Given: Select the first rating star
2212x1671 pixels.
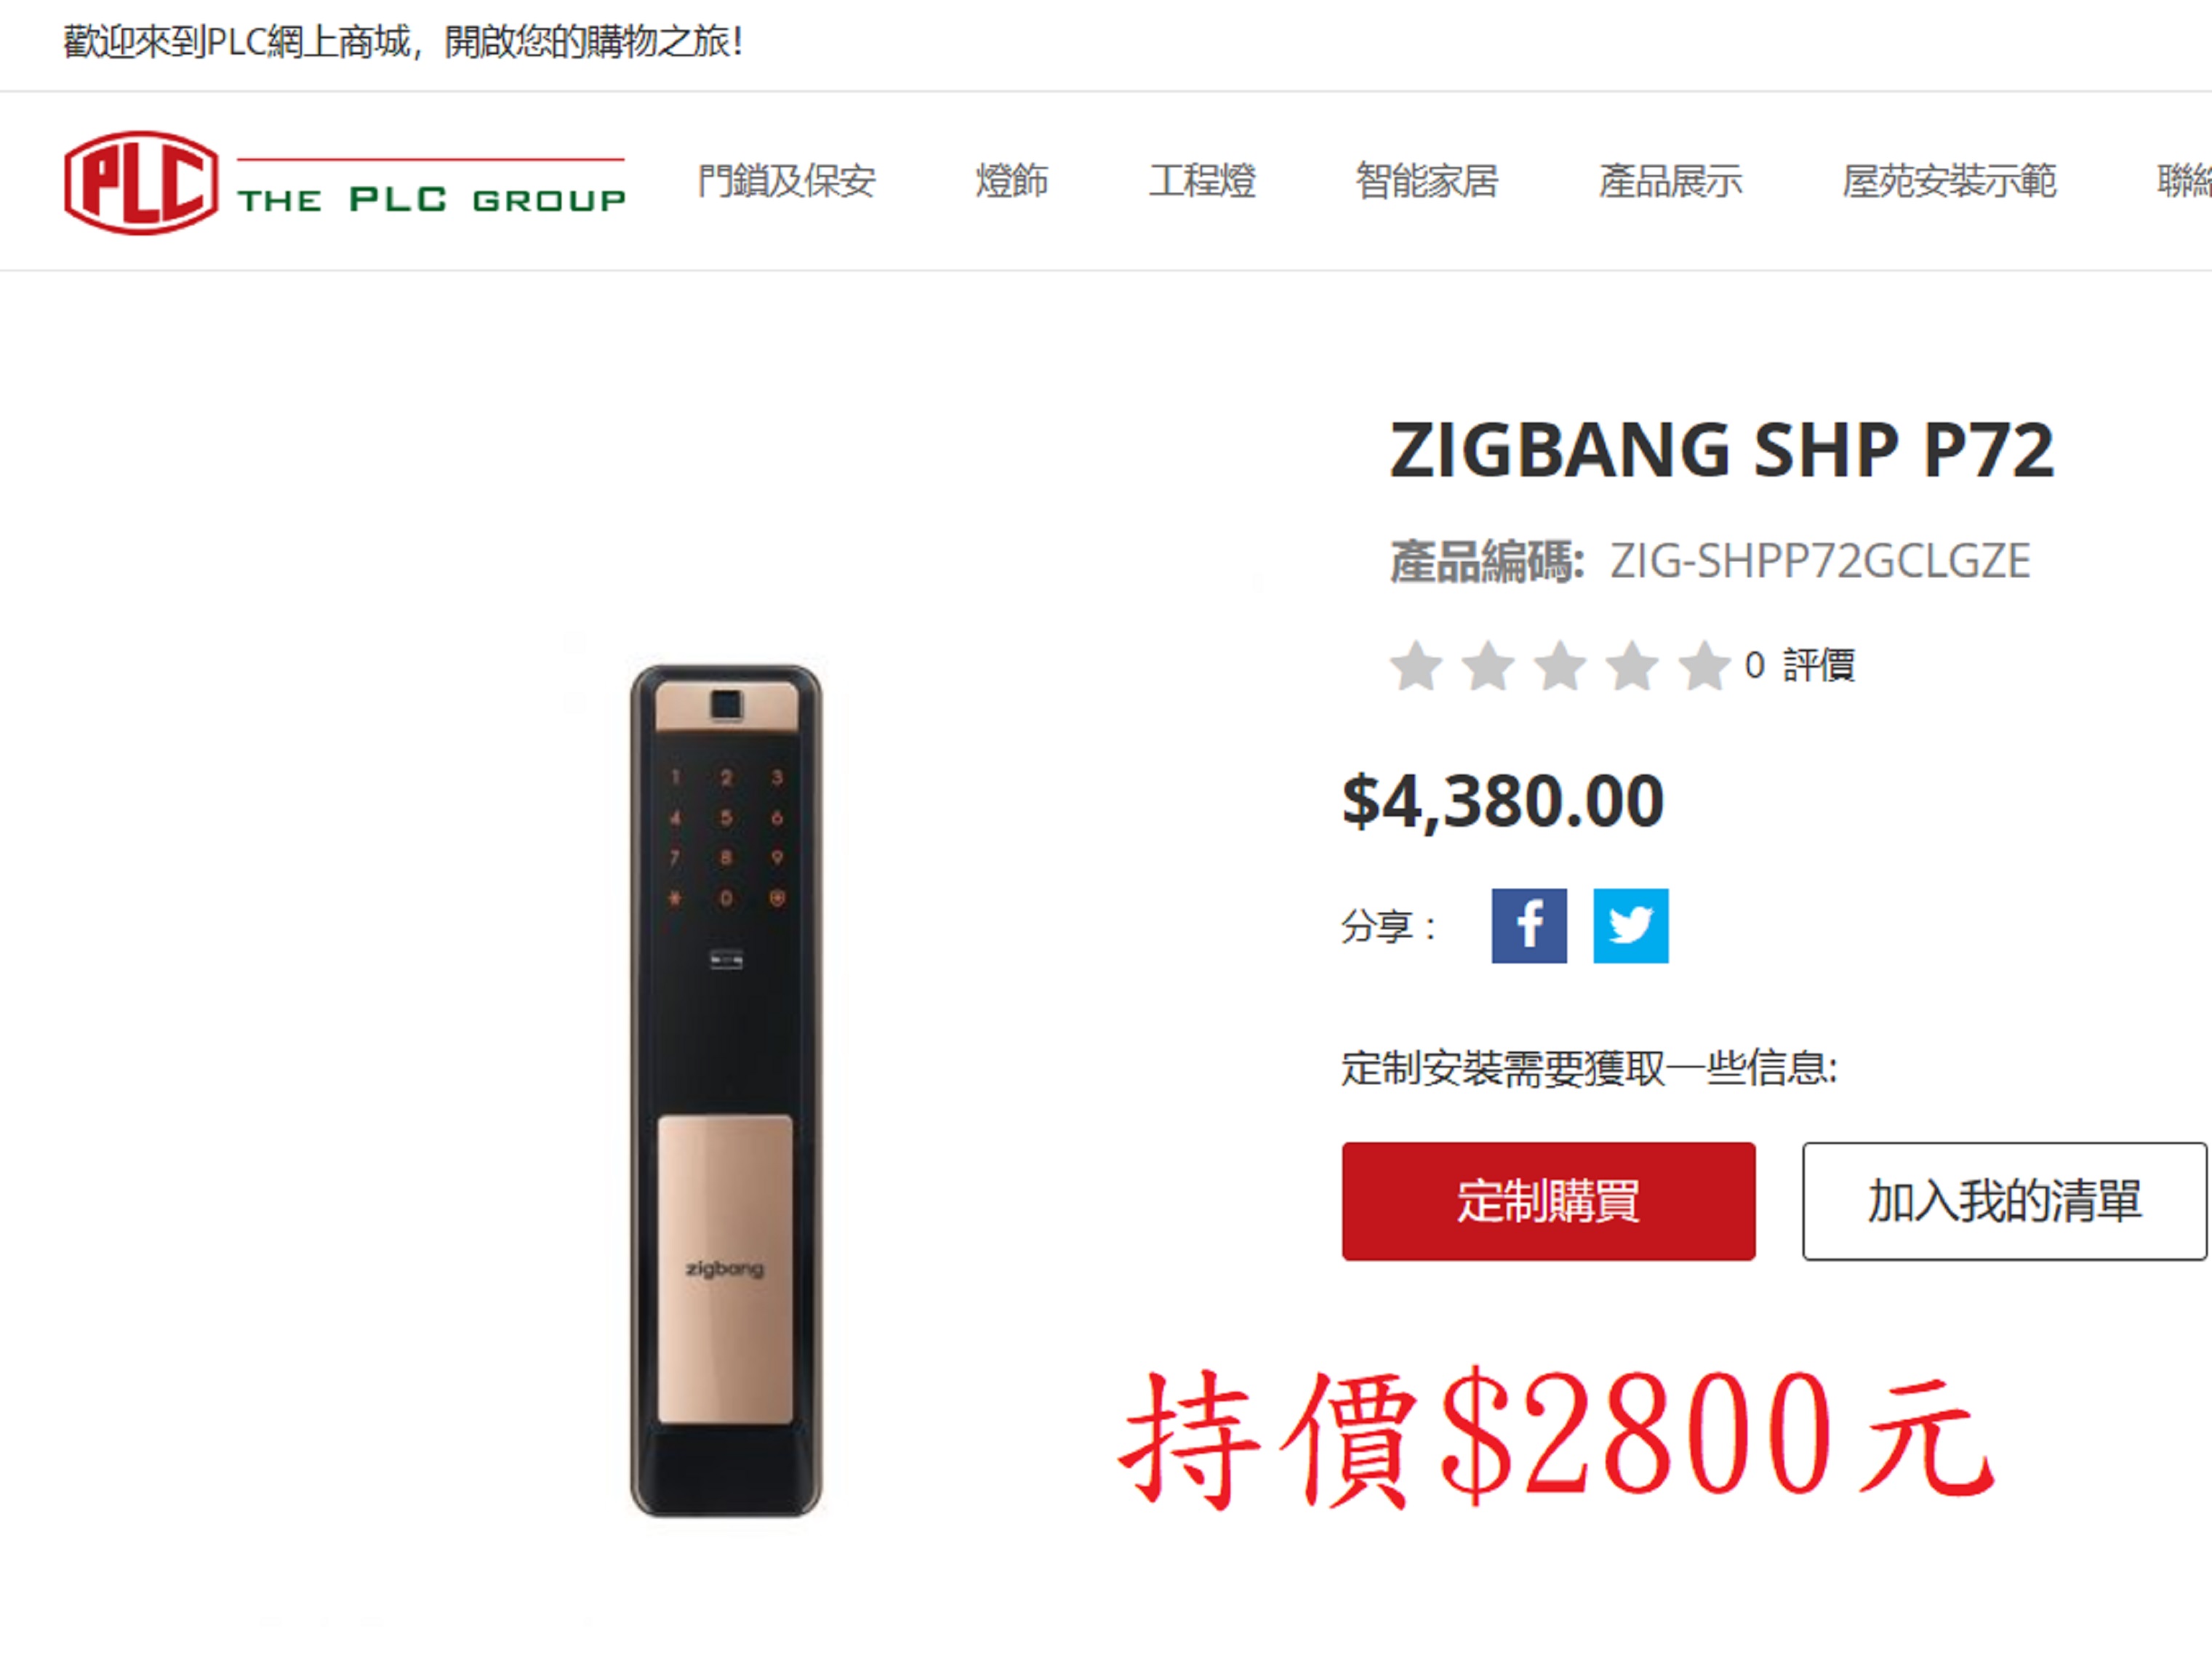Looking at the screenshot, I should pos(1416,666).
